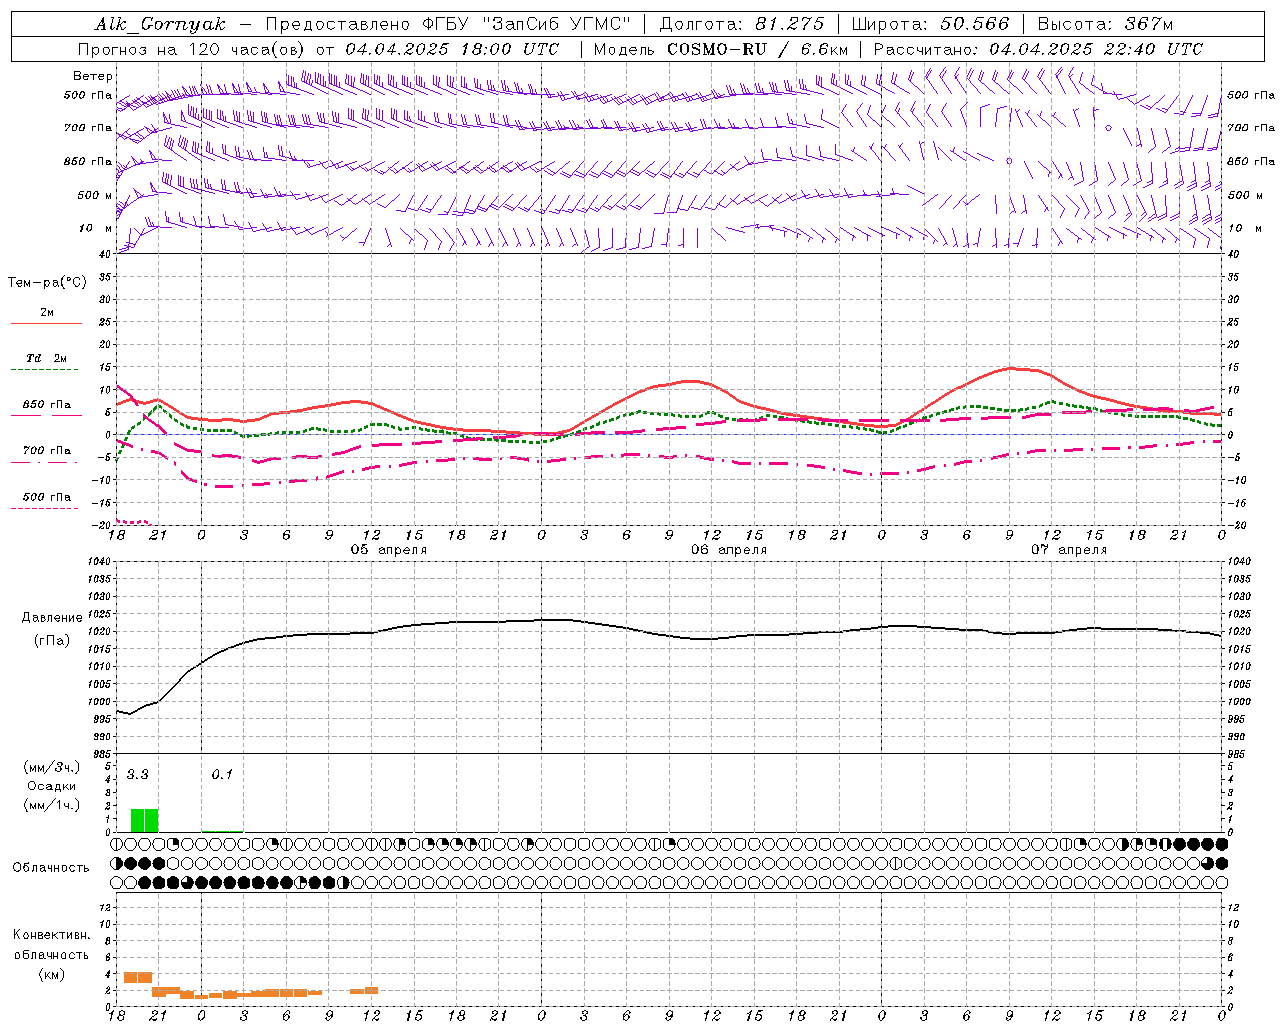Click the precipitation total value 0.1
This screenshot has width=1280, height=1024.
(x=222, y=775)
